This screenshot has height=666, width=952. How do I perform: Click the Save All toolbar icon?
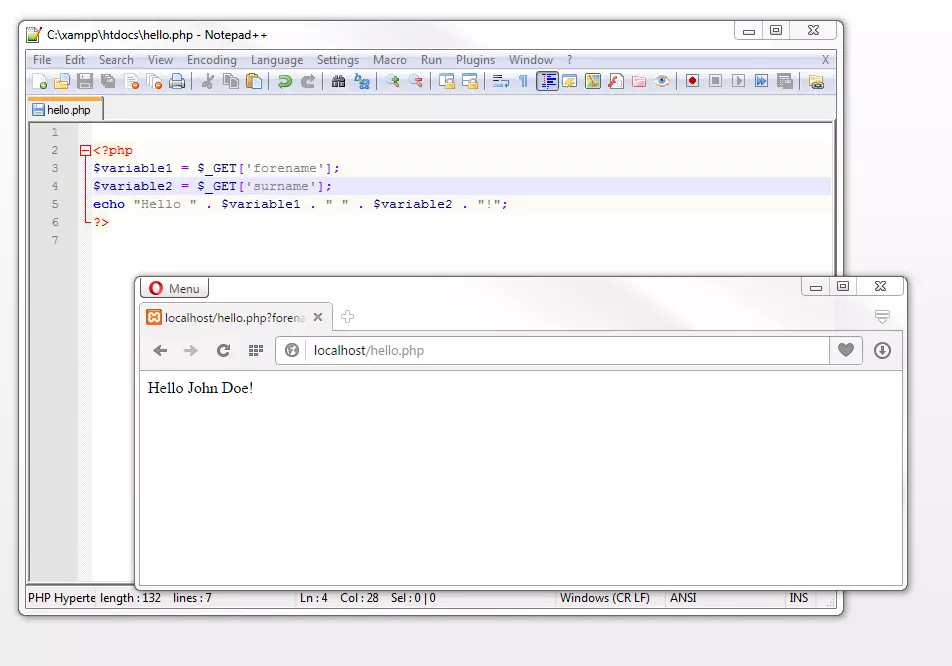[x=106, y=81]
